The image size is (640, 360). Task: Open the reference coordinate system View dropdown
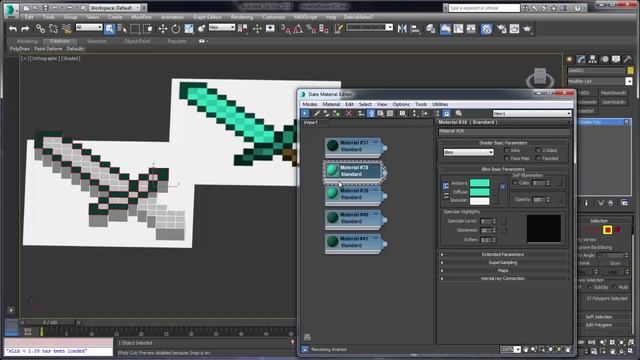(x=222, y=27)
